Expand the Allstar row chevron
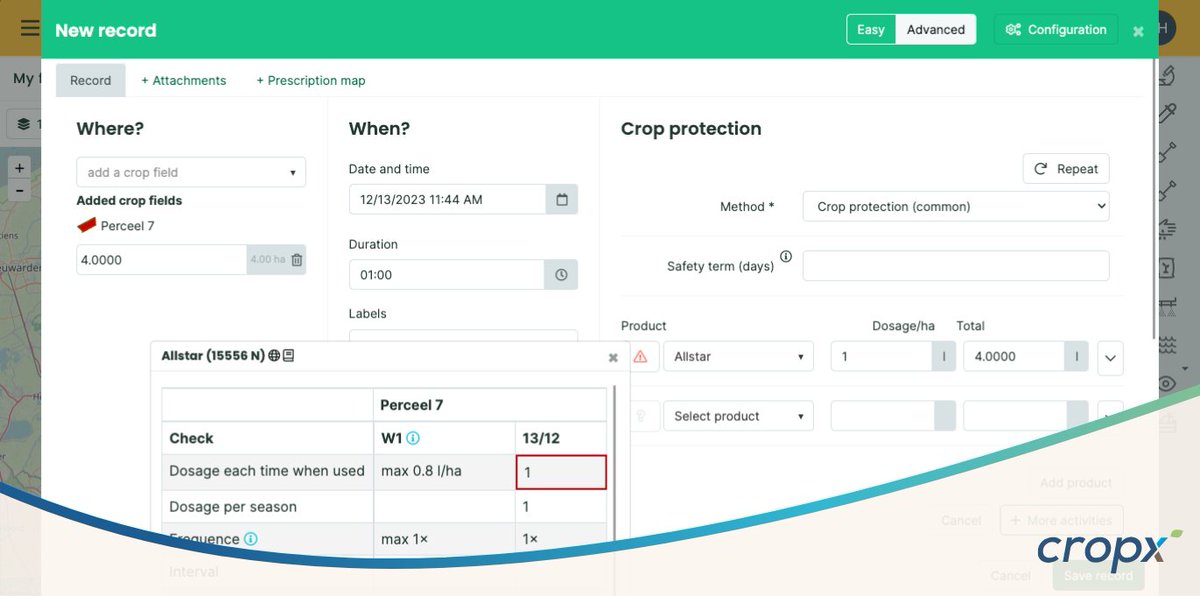The height and width of the screenshot is (596, 1200). (x=1111, y=357)
